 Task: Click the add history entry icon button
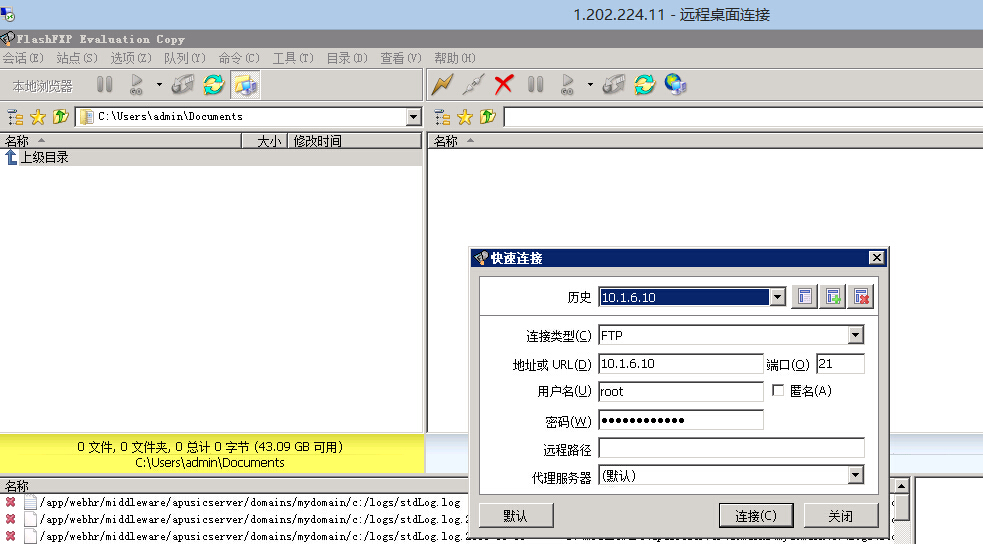pos(833,296)
